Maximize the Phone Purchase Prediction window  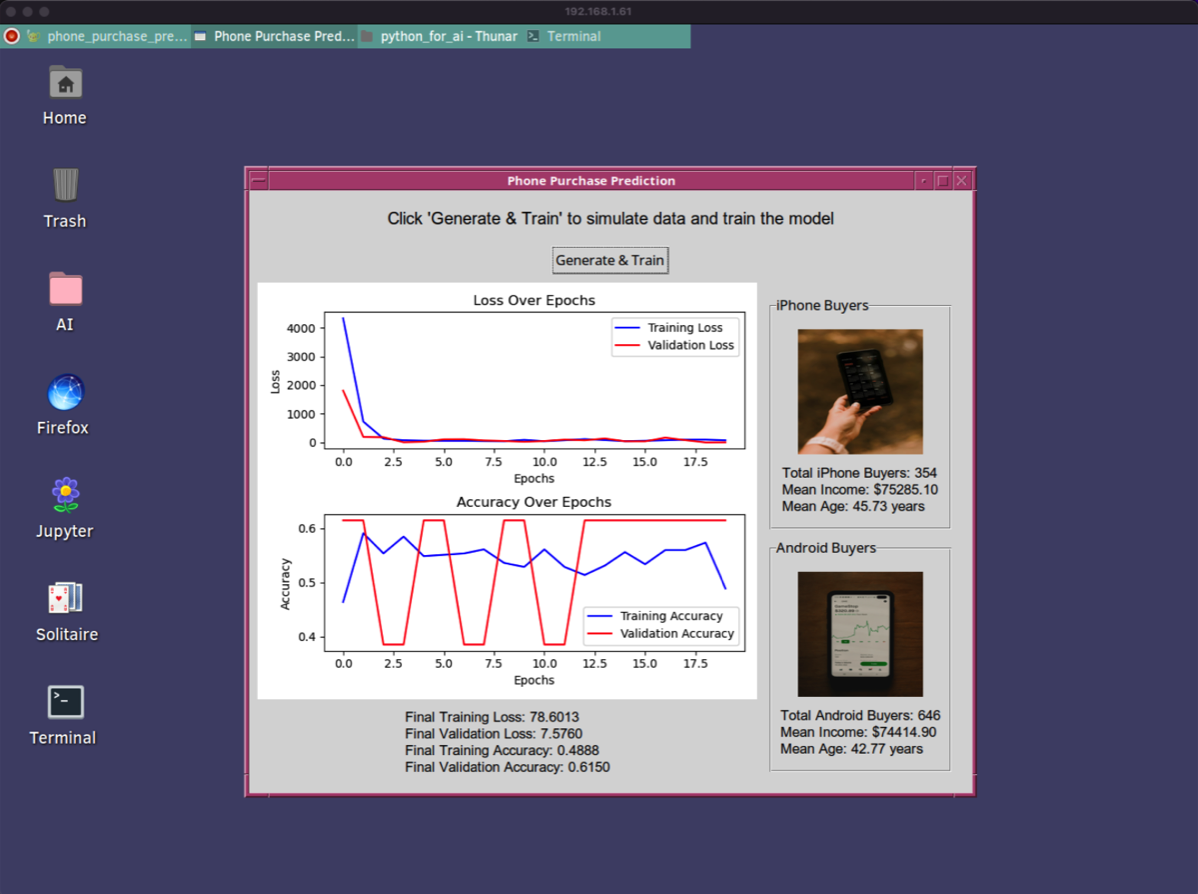click(x=942, y=181)
